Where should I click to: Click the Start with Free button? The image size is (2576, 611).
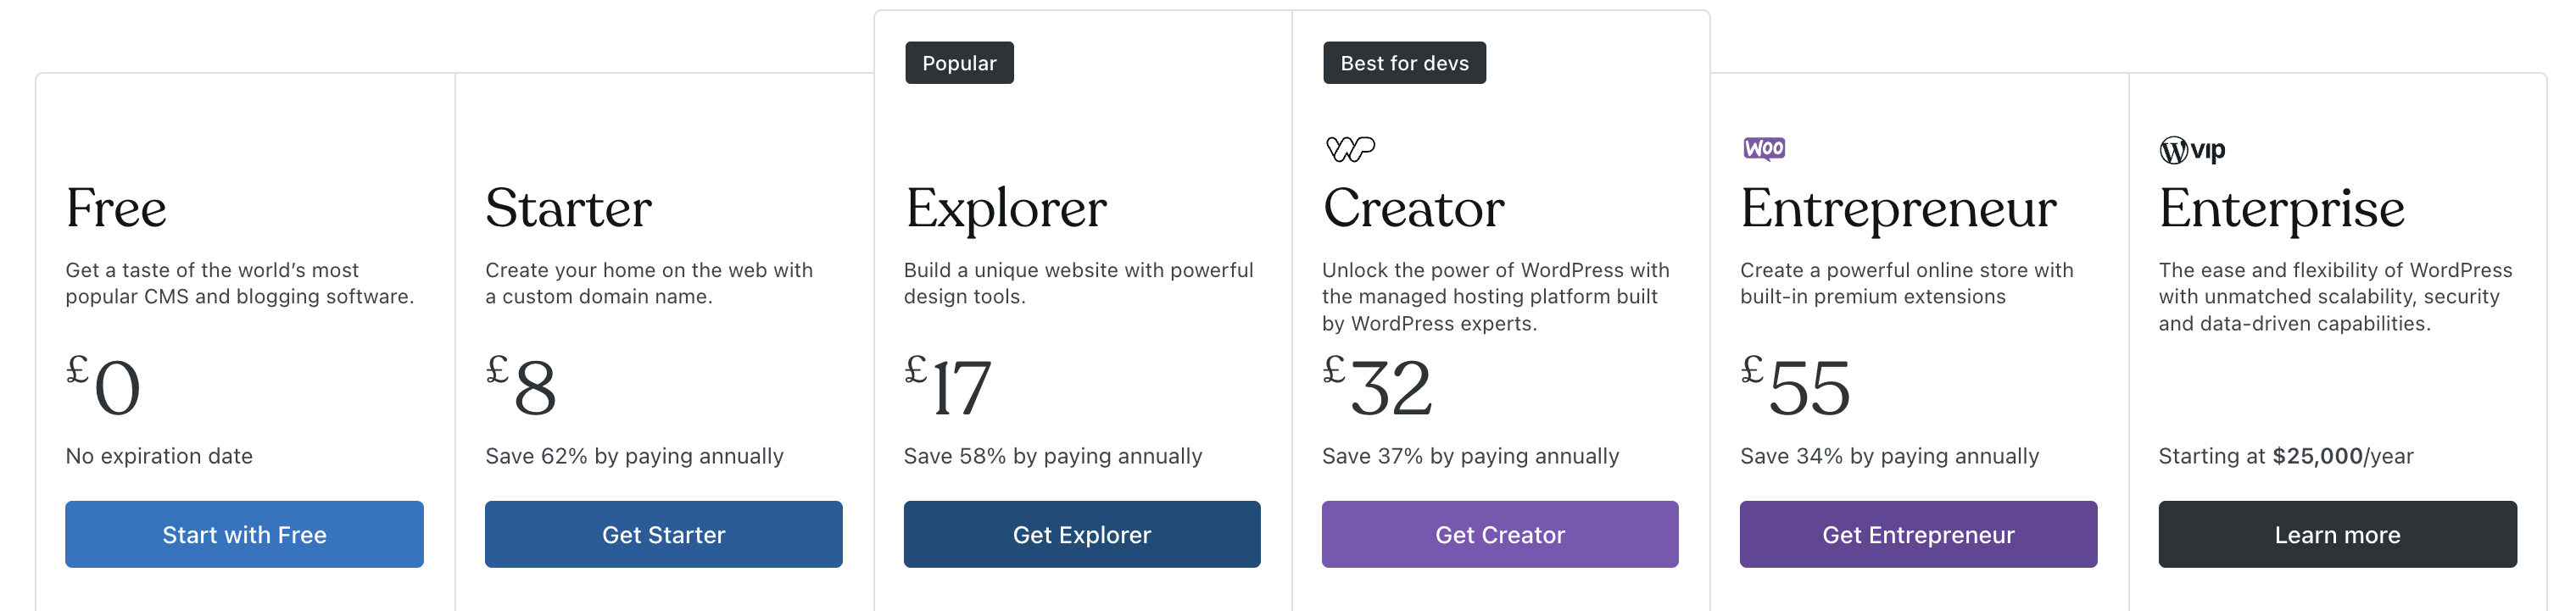click(x=244, y=534)
